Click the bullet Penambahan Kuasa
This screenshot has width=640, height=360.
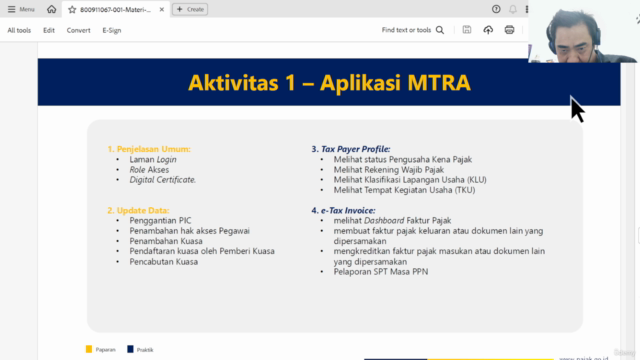(x=166, y=241)
